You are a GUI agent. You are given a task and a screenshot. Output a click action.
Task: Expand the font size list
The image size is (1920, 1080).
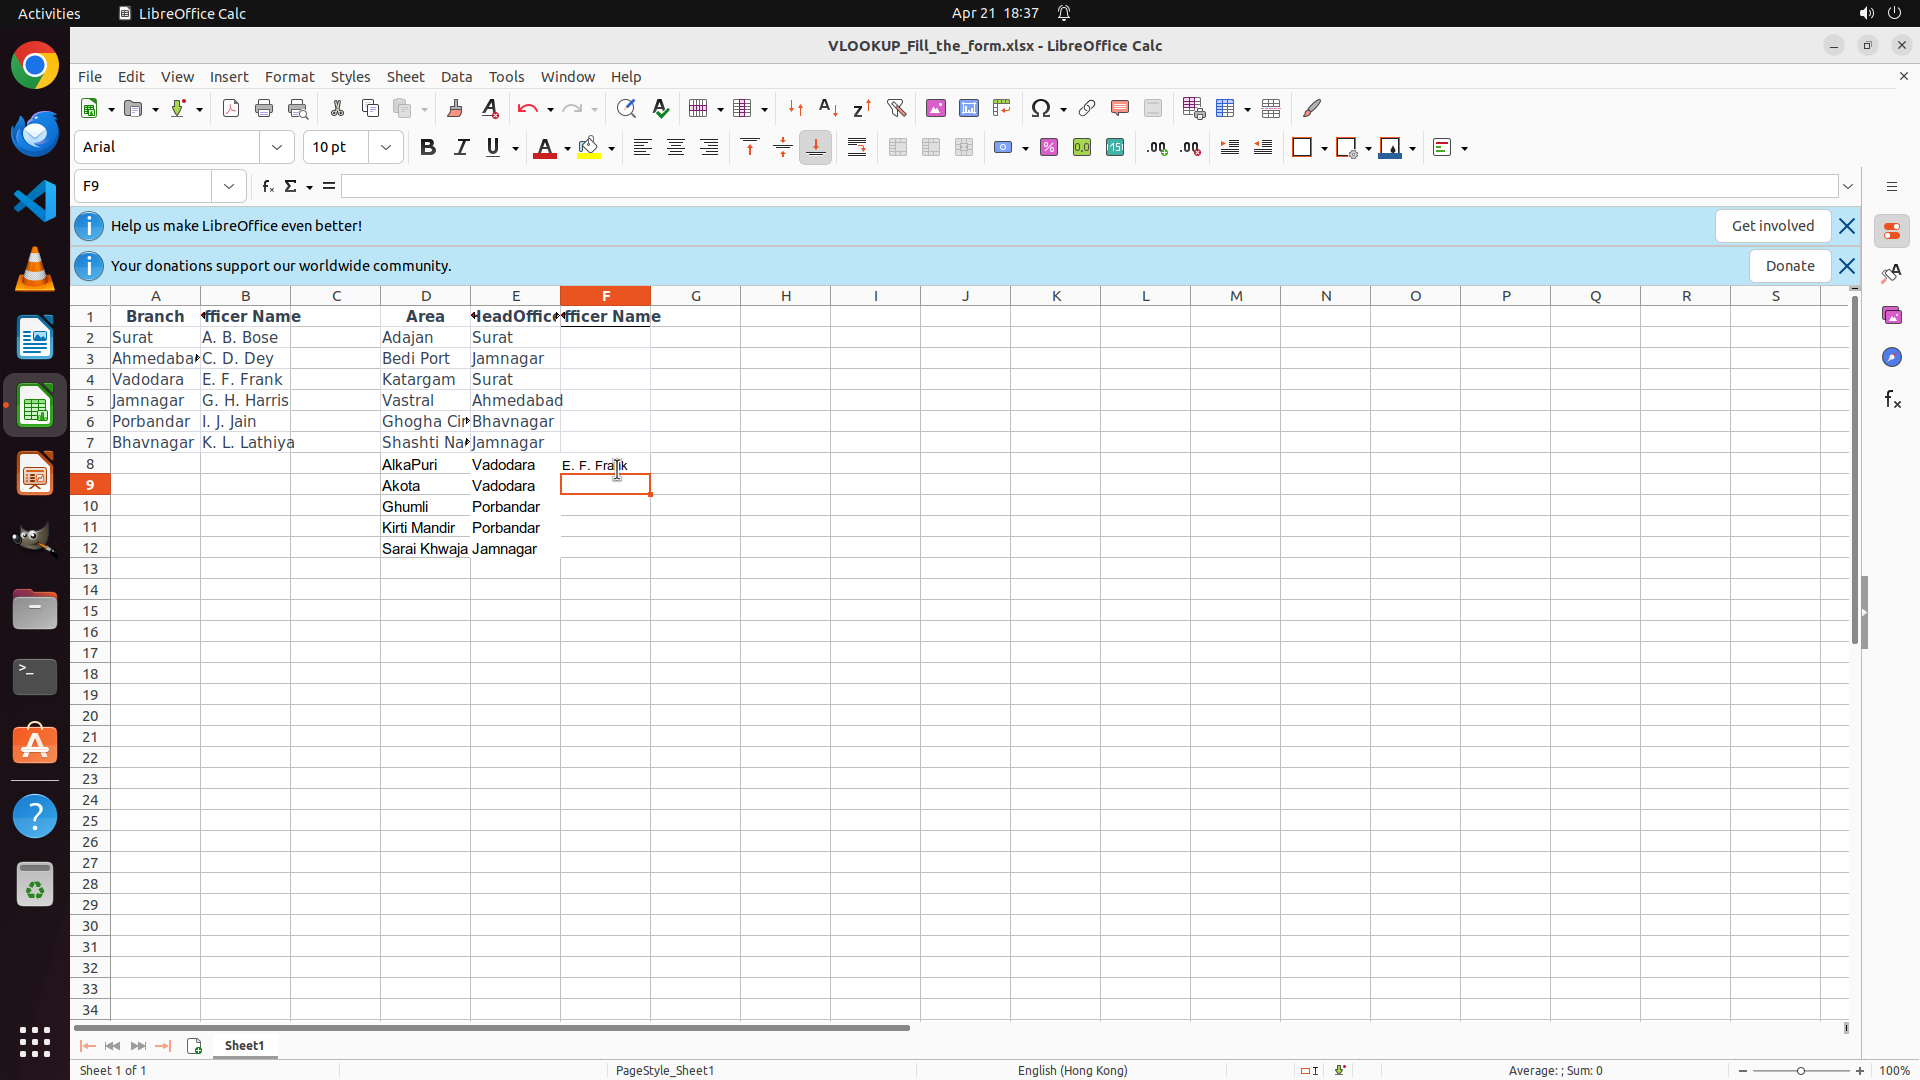(x=386, y=147)
